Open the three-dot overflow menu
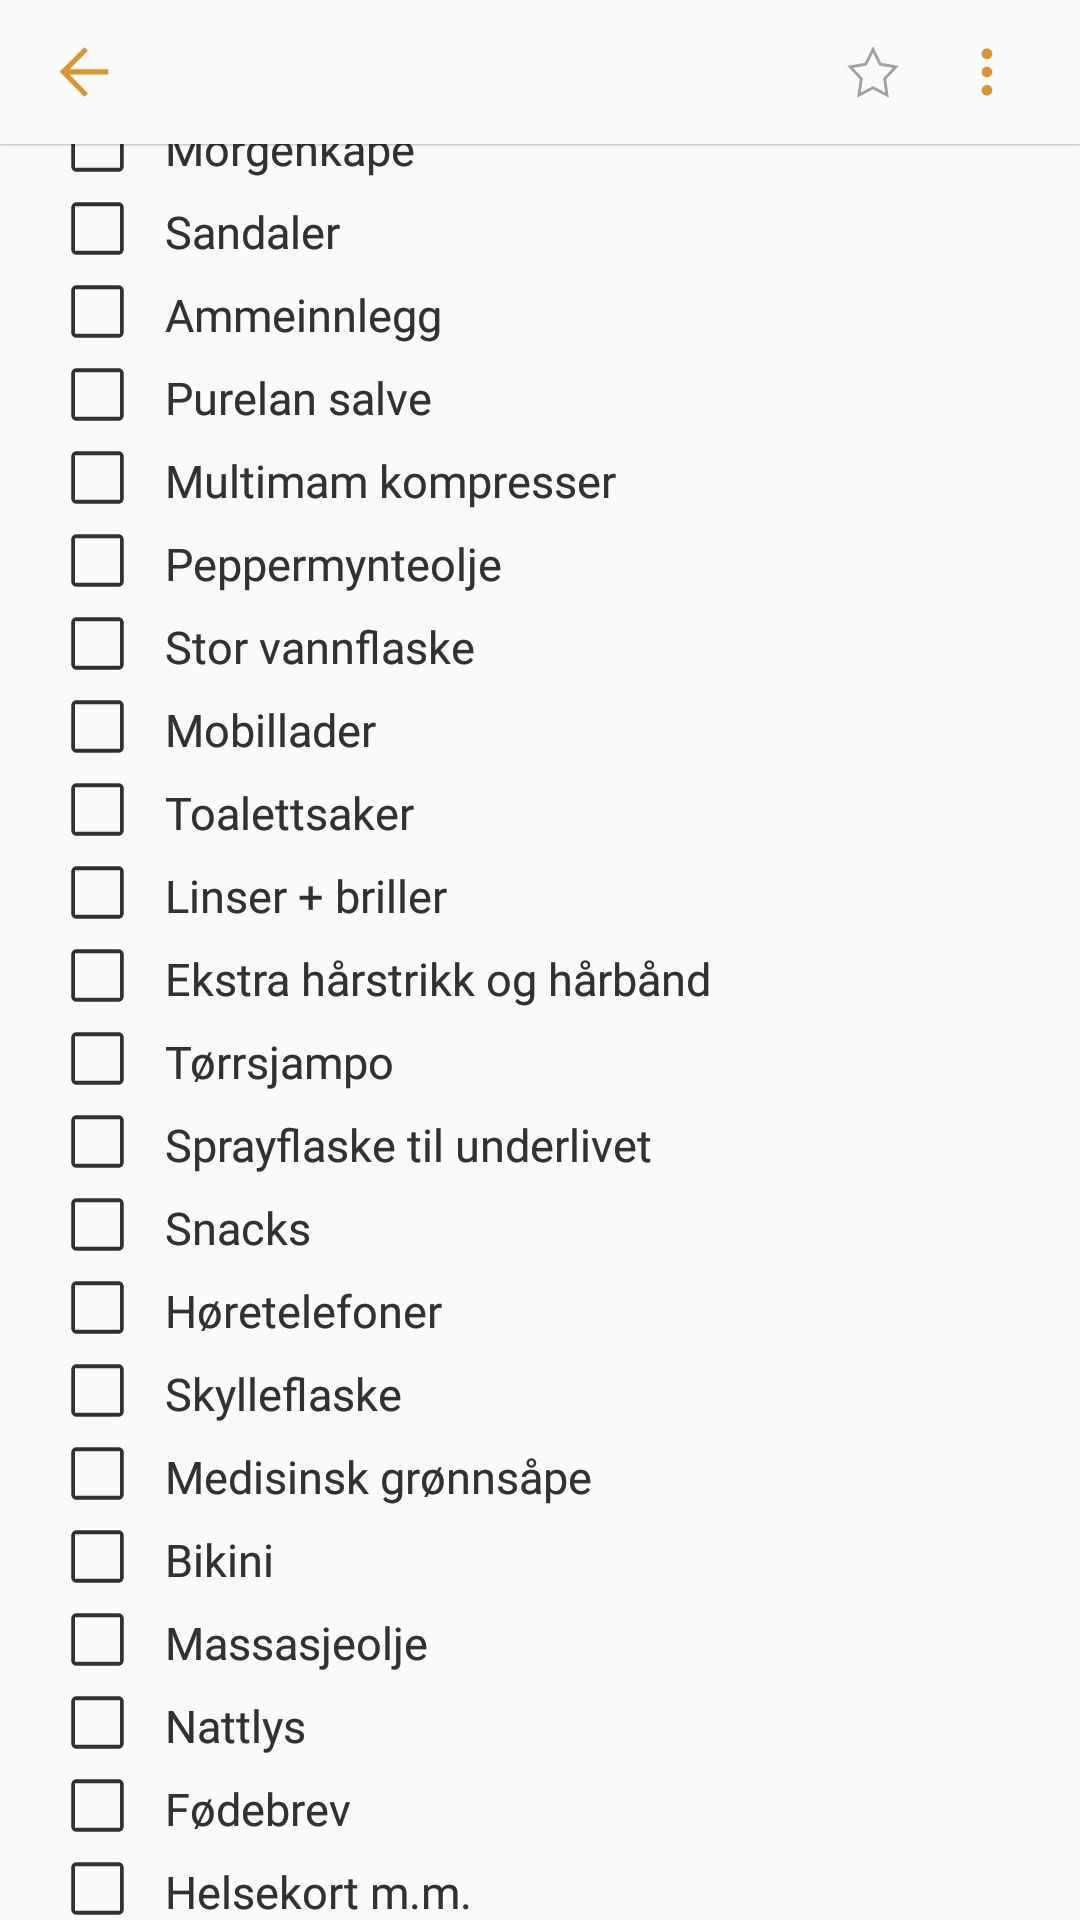 tap(987, 72)
